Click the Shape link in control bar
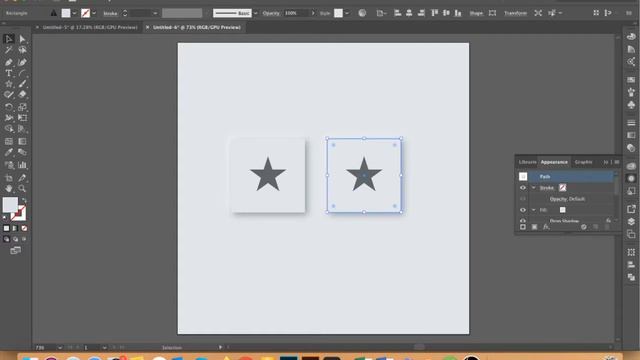640x360 pixels. coord(476,13)
